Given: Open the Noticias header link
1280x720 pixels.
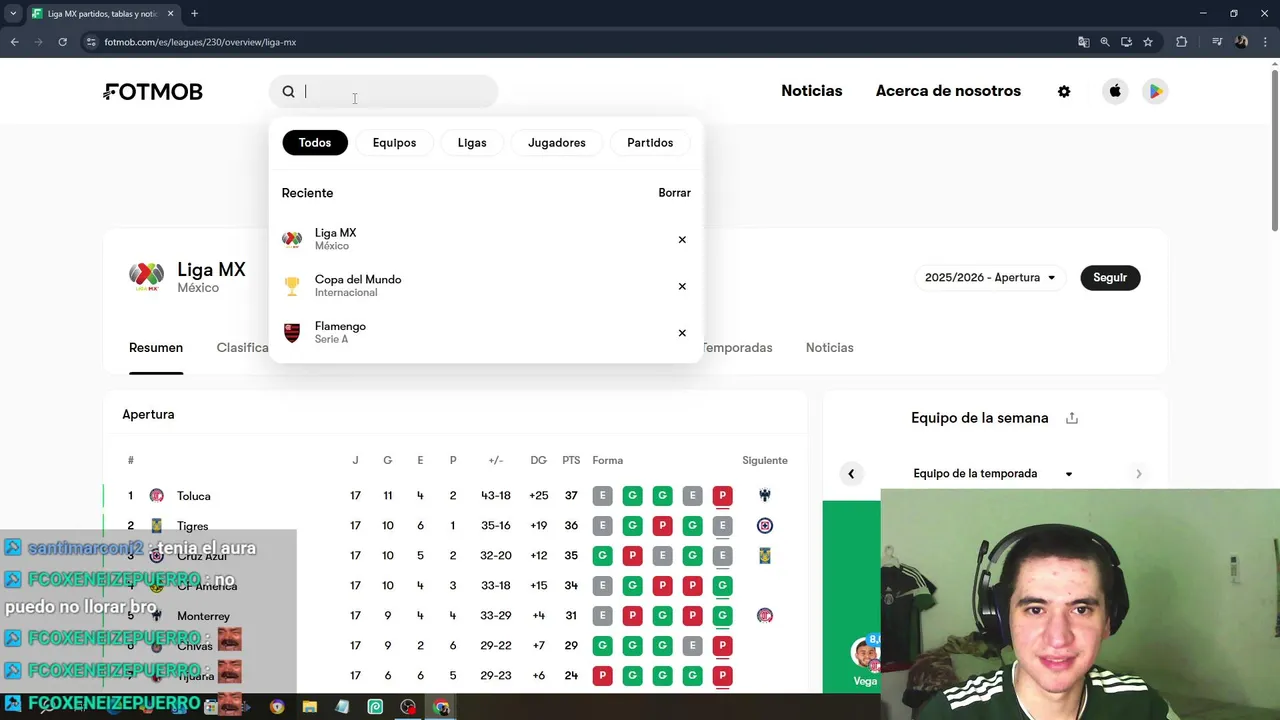Looking at the screenshot, I should [x=812, y=91].
